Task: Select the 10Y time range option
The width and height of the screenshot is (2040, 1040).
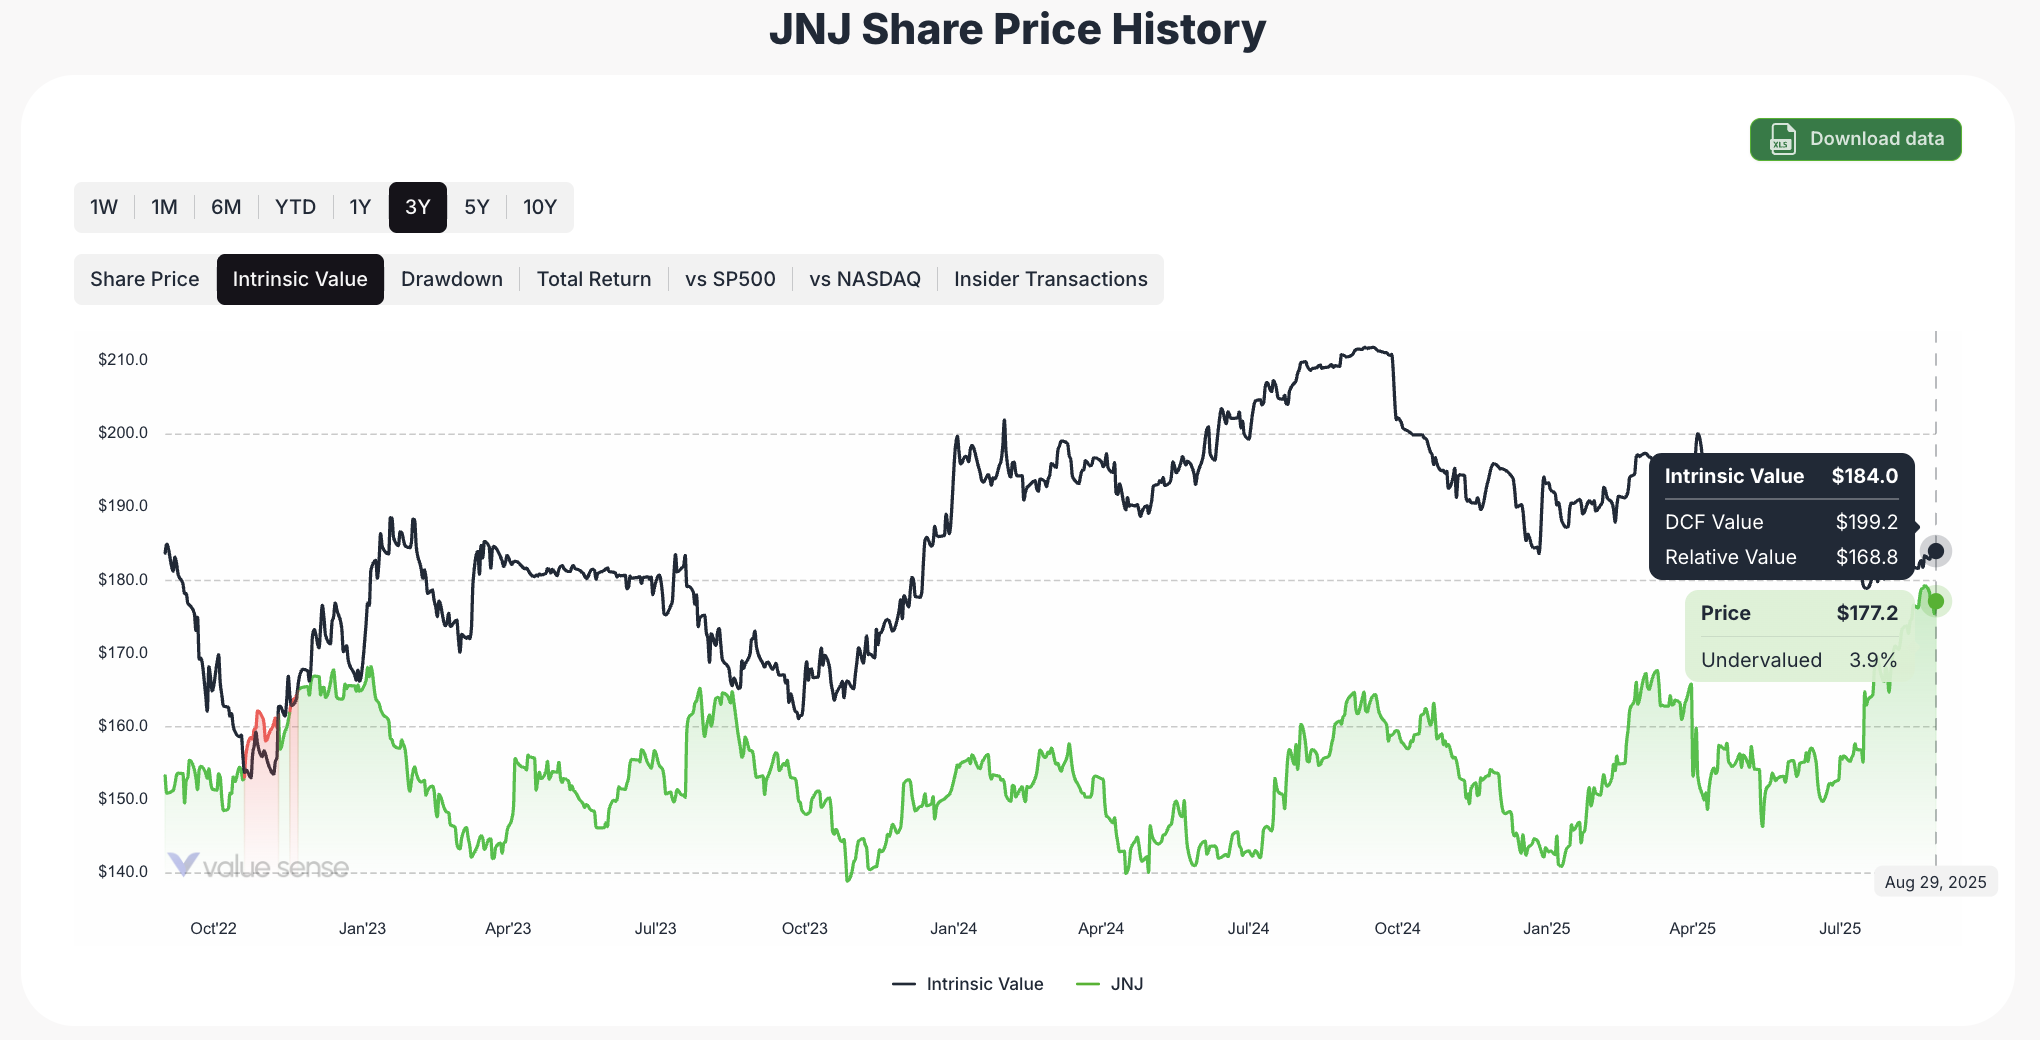Action: click(540, 207)
